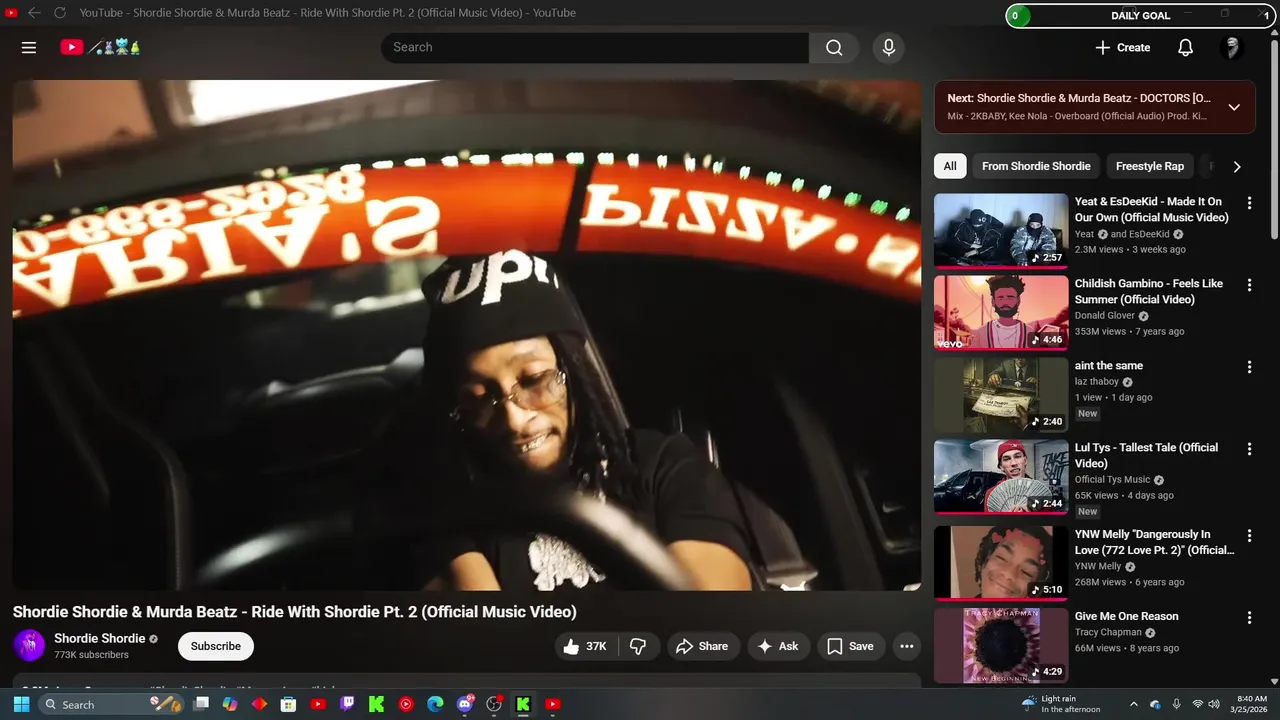1280x720 pixels.
Task: Open options for Lul Tys video
Action: click(x=1249, y=449)
